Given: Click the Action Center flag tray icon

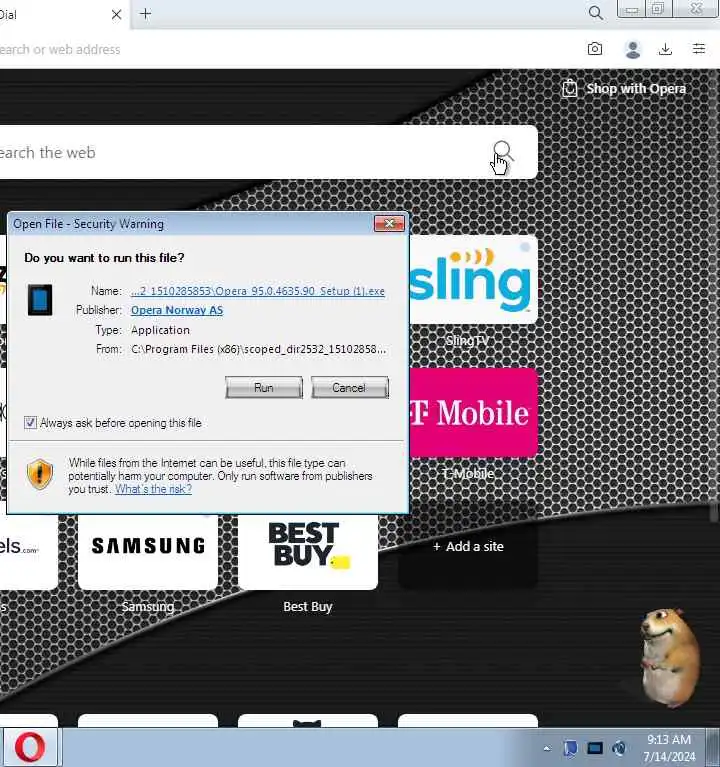Looking at the screenshot, I should click(570, 748).
